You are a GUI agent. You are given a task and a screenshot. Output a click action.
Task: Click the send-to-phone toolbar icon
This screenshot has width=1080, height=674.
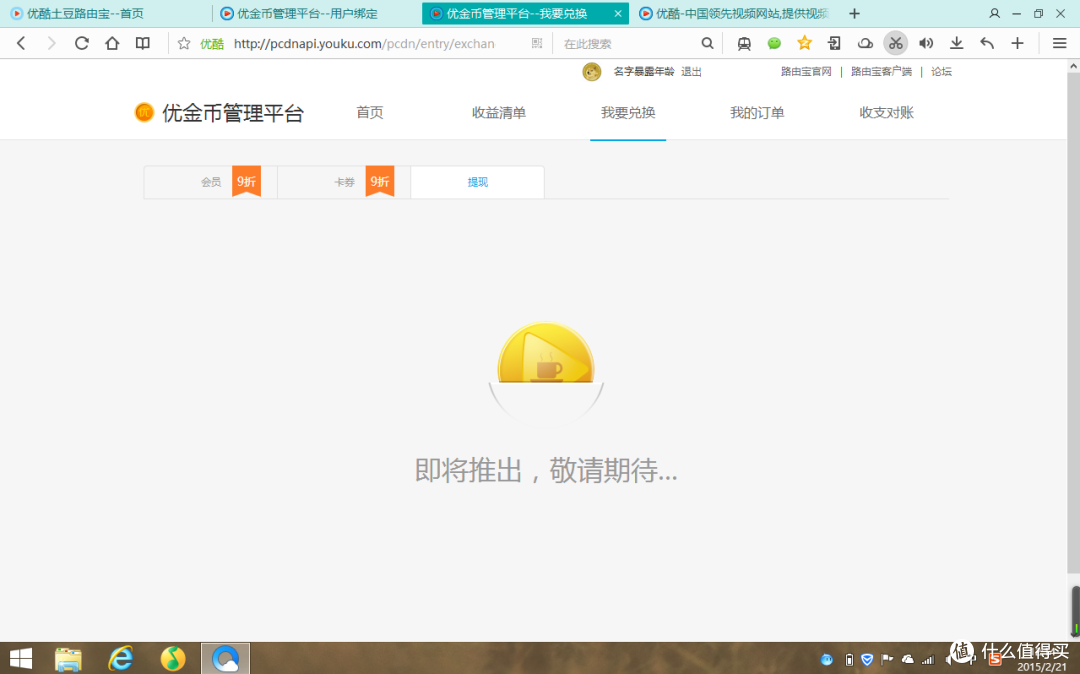tap(835, 43)
